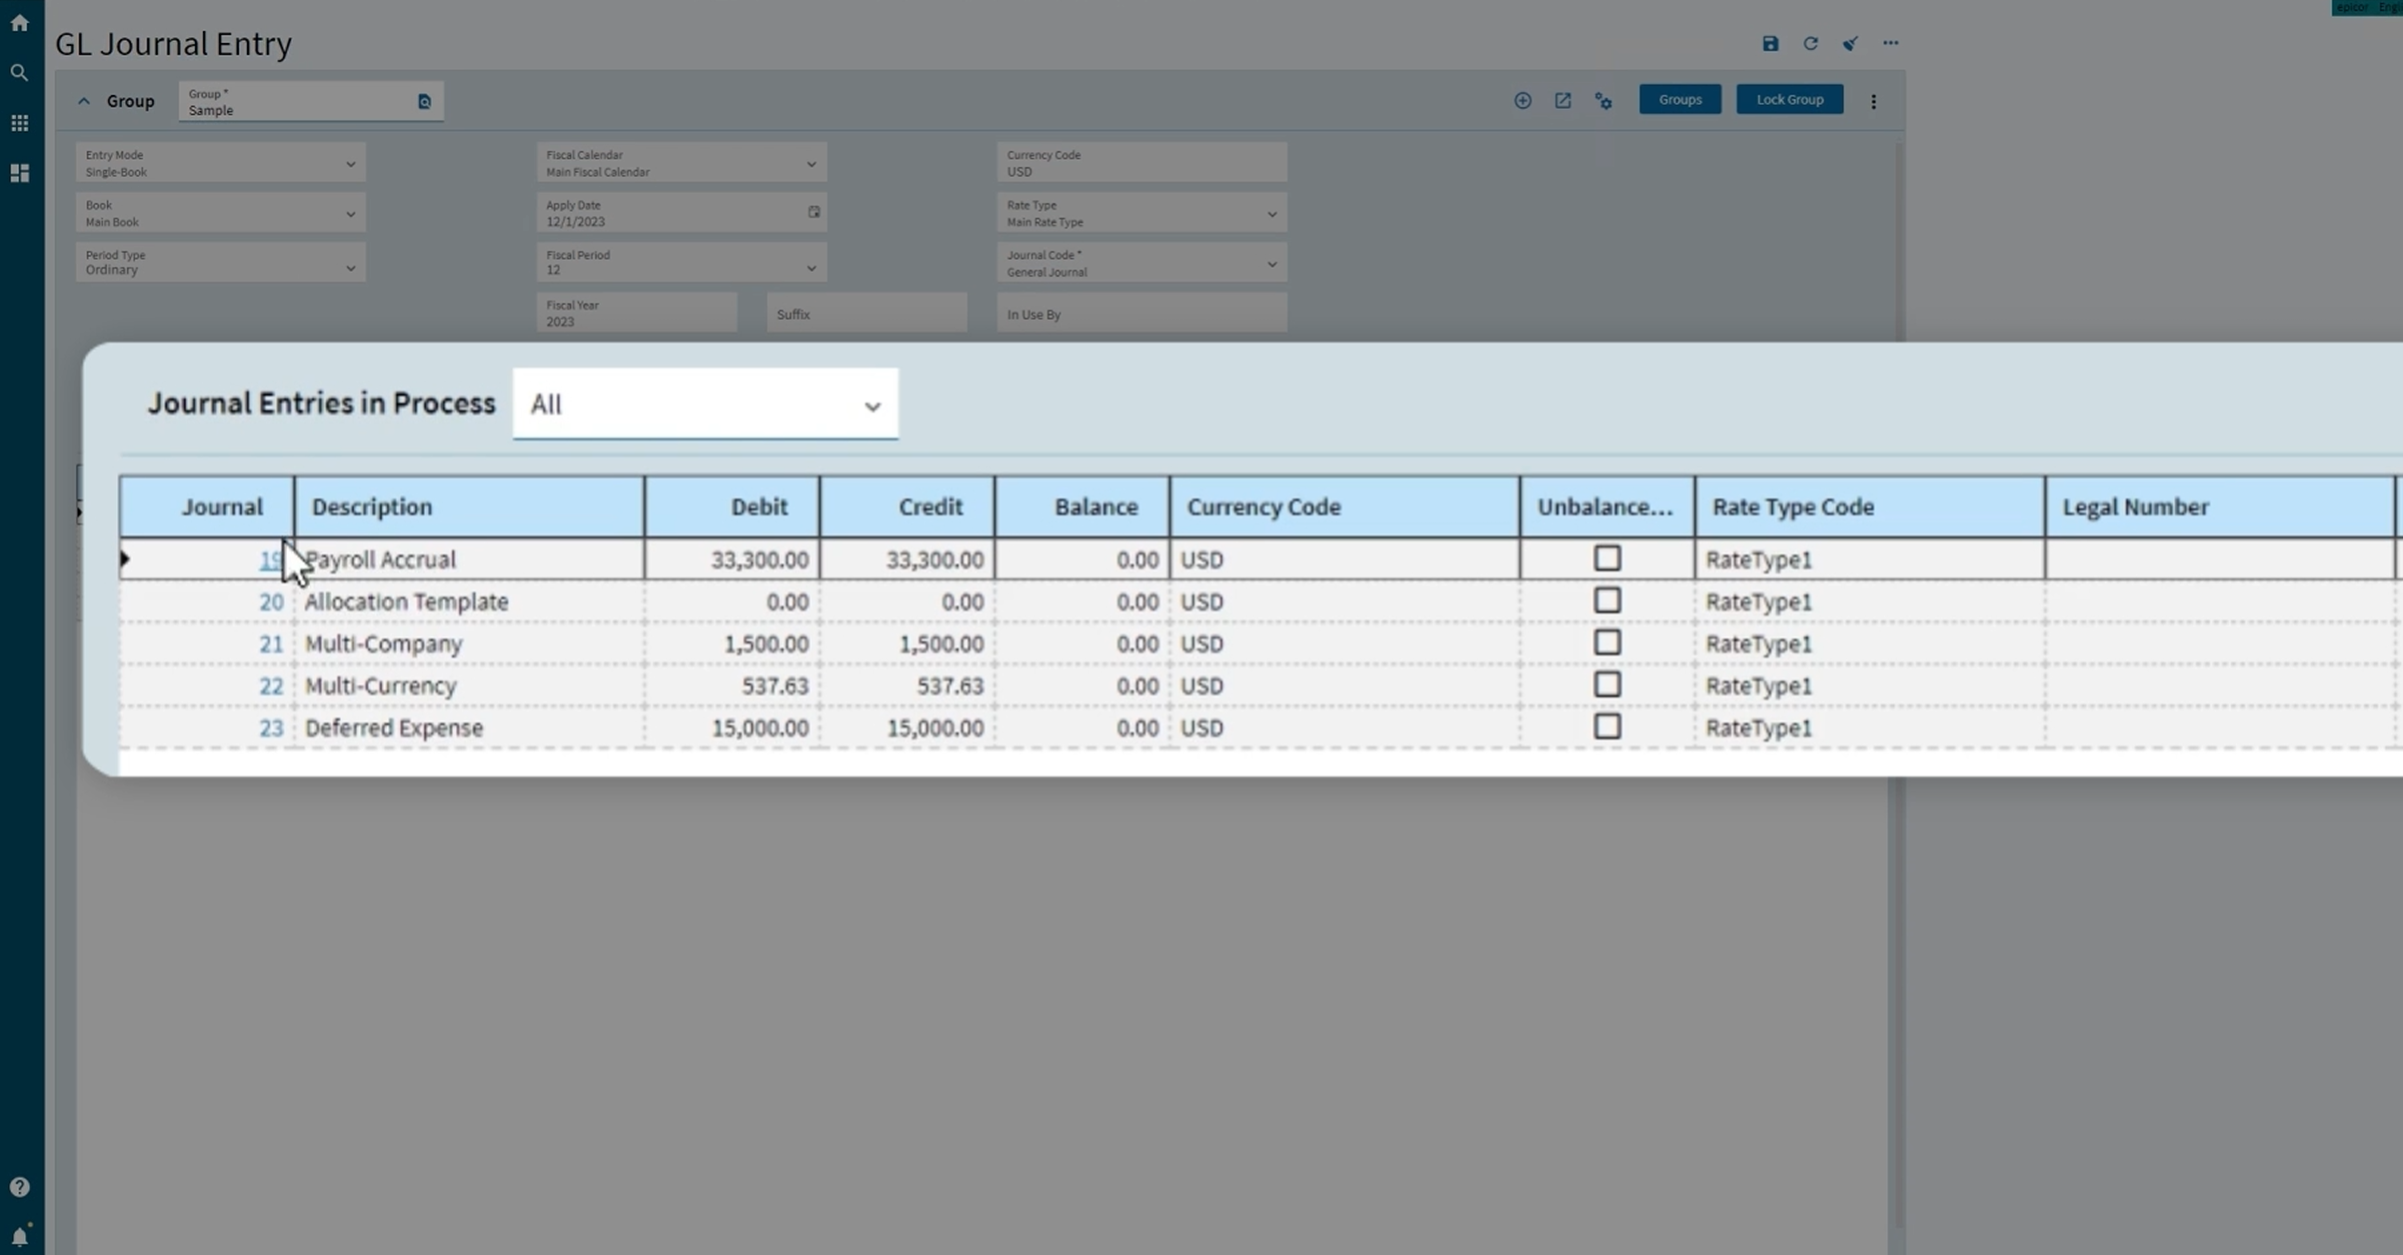Open the dashboard tiles icon in sidebar

[19, 173]
